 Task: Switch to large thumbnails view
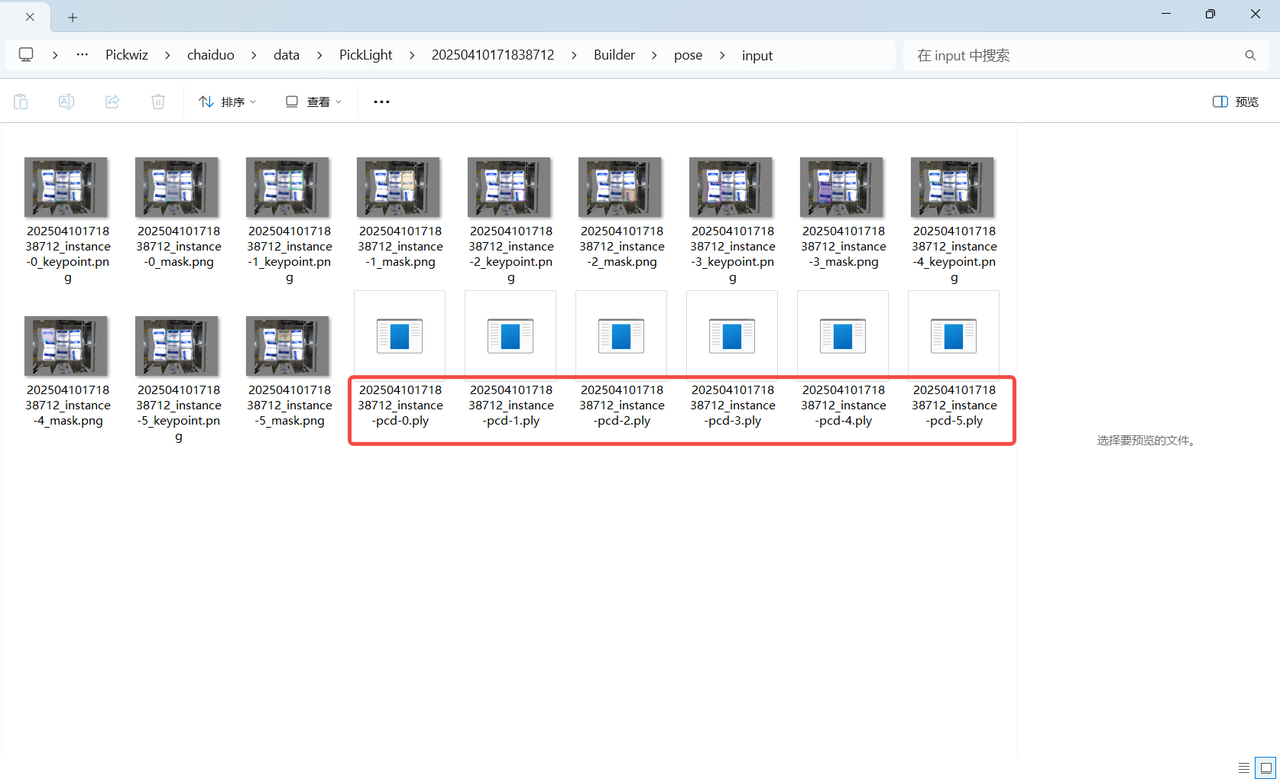click(1265, 768)
